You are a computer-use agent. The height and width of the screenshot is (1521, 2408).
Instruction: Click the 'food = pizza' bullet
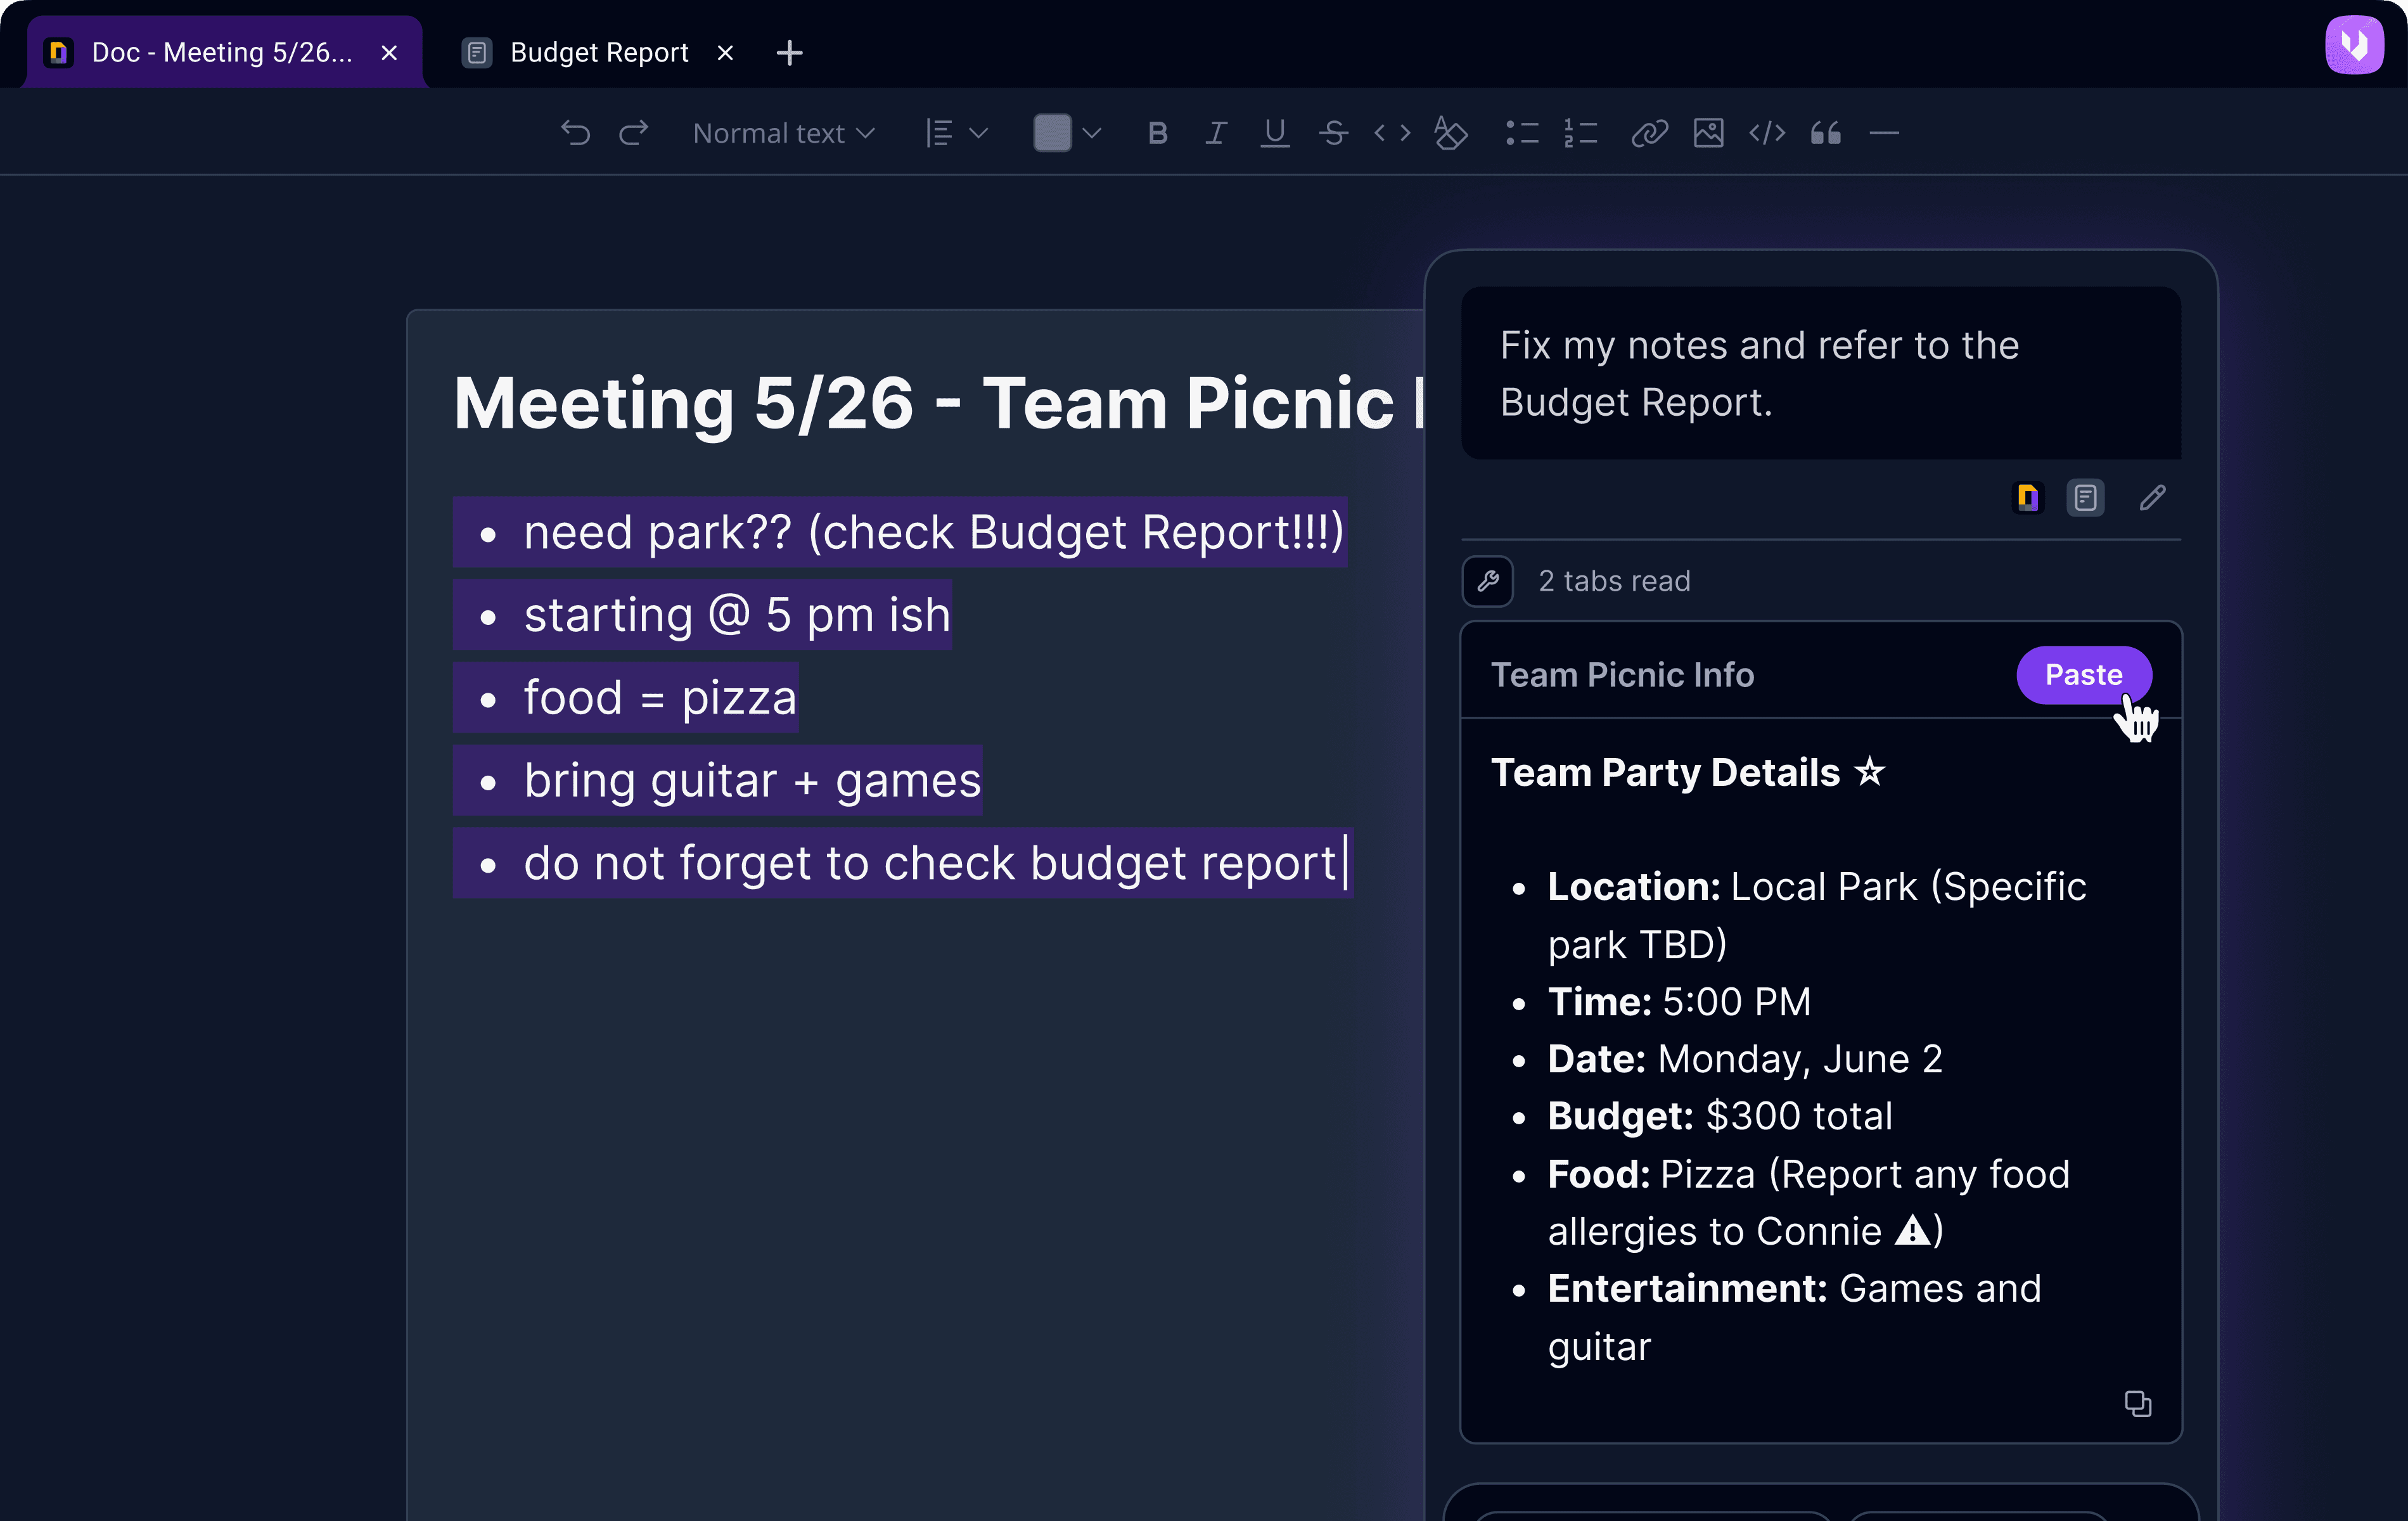626,698
